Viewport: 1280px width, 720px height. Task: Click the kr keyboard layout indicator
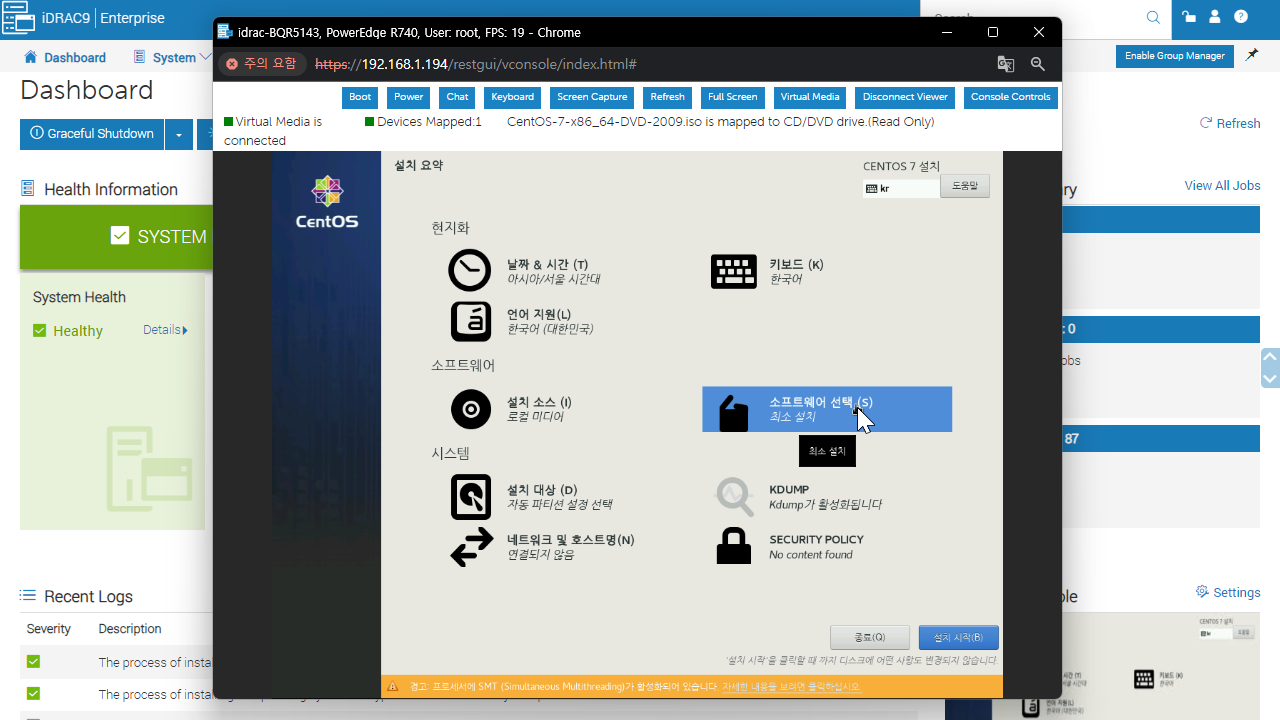(901, 188)
